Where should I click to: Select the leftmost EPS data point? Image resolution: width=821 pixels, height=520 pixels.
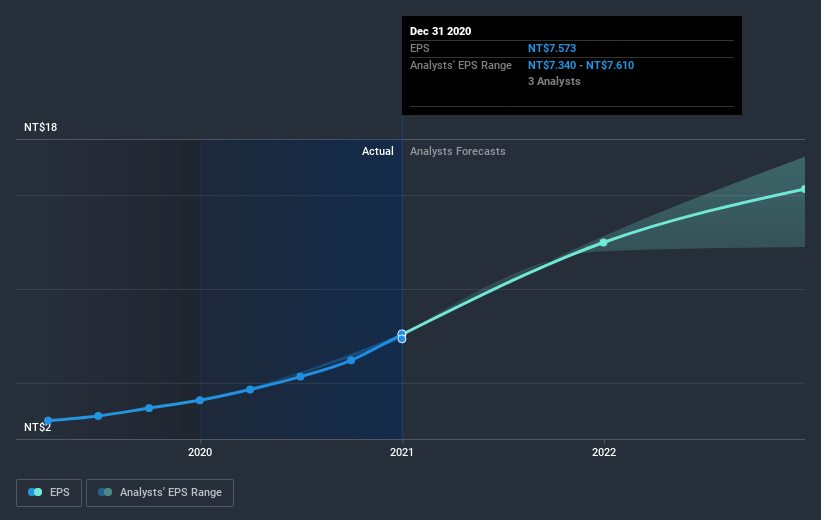(x=48, y=421)
